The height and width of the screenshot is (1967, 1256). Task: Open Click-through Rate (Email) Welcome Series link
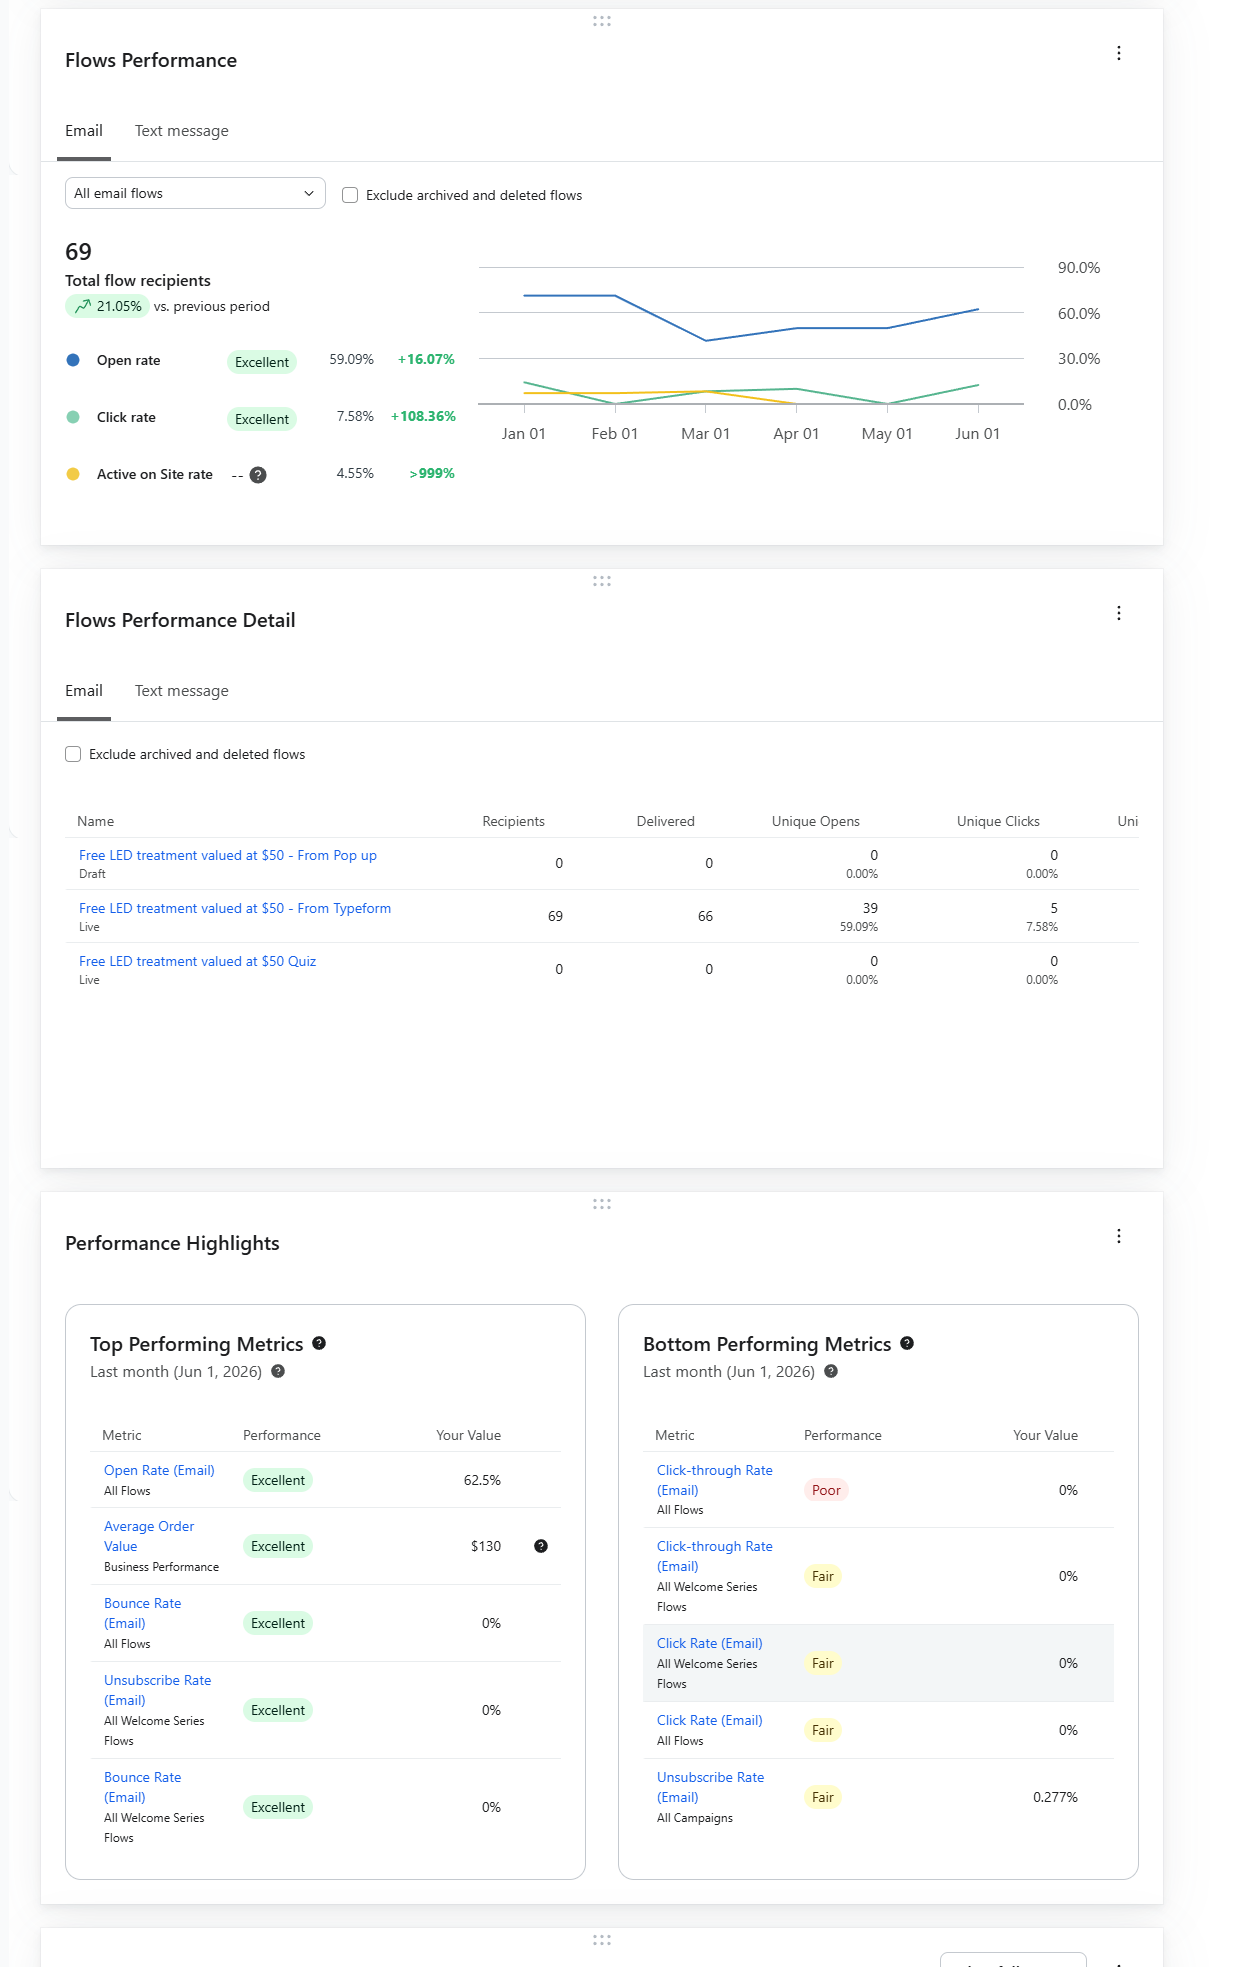tap(714, 1556)
